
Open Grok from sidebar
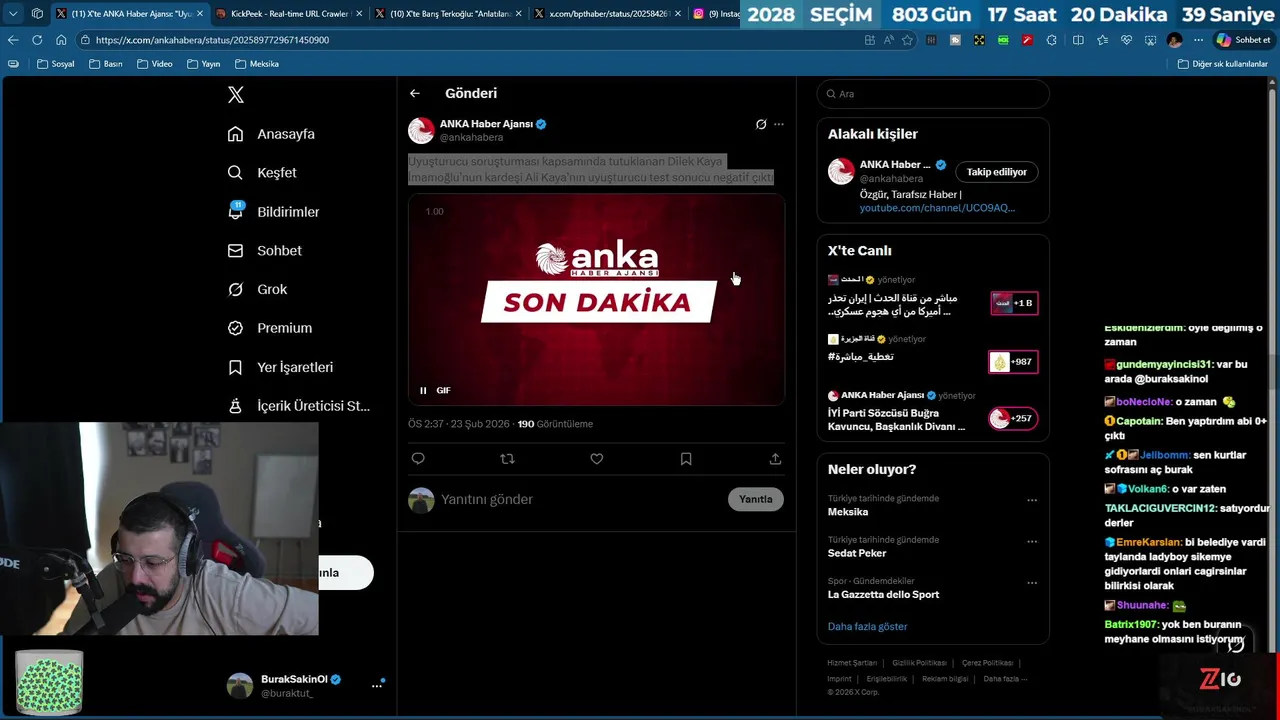tap(257, 289)
